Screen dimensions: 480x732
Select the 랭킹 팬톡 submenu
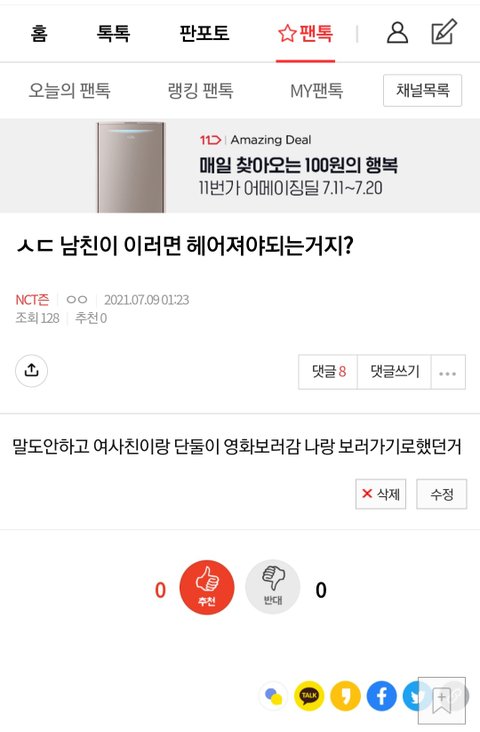(200, 90)
